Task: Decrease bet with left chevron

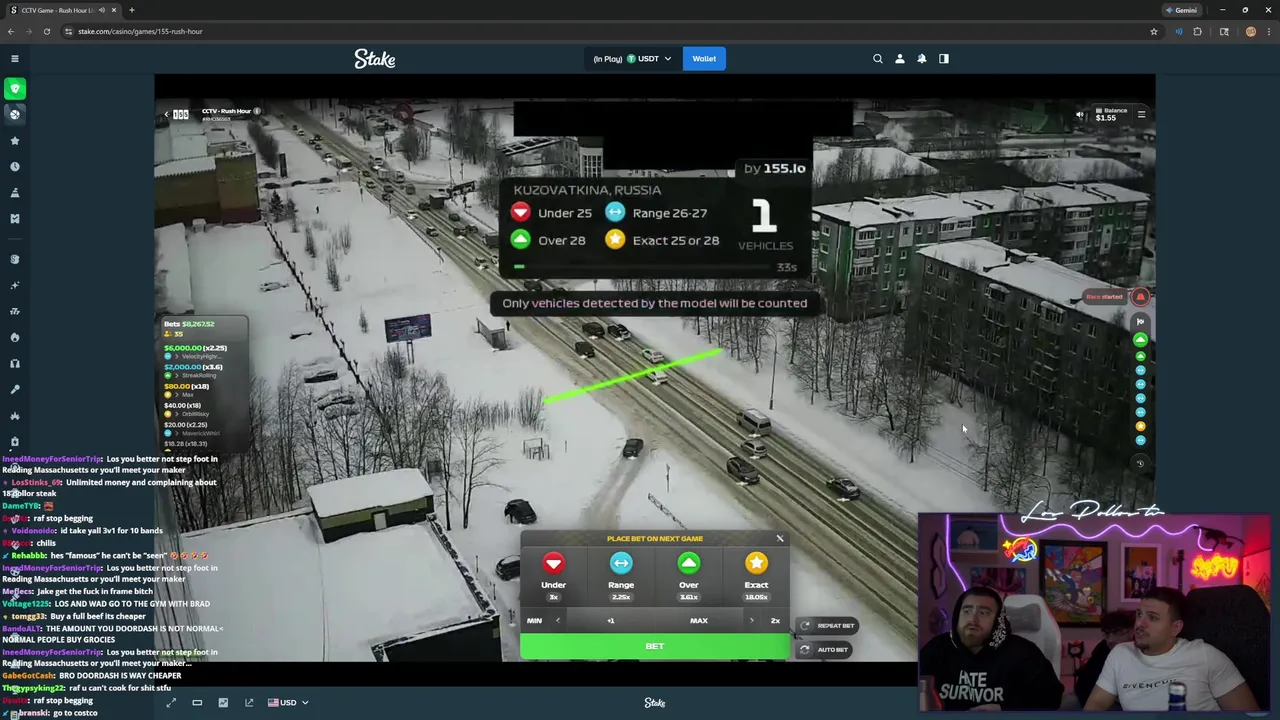Action: [x=558, y=621]
